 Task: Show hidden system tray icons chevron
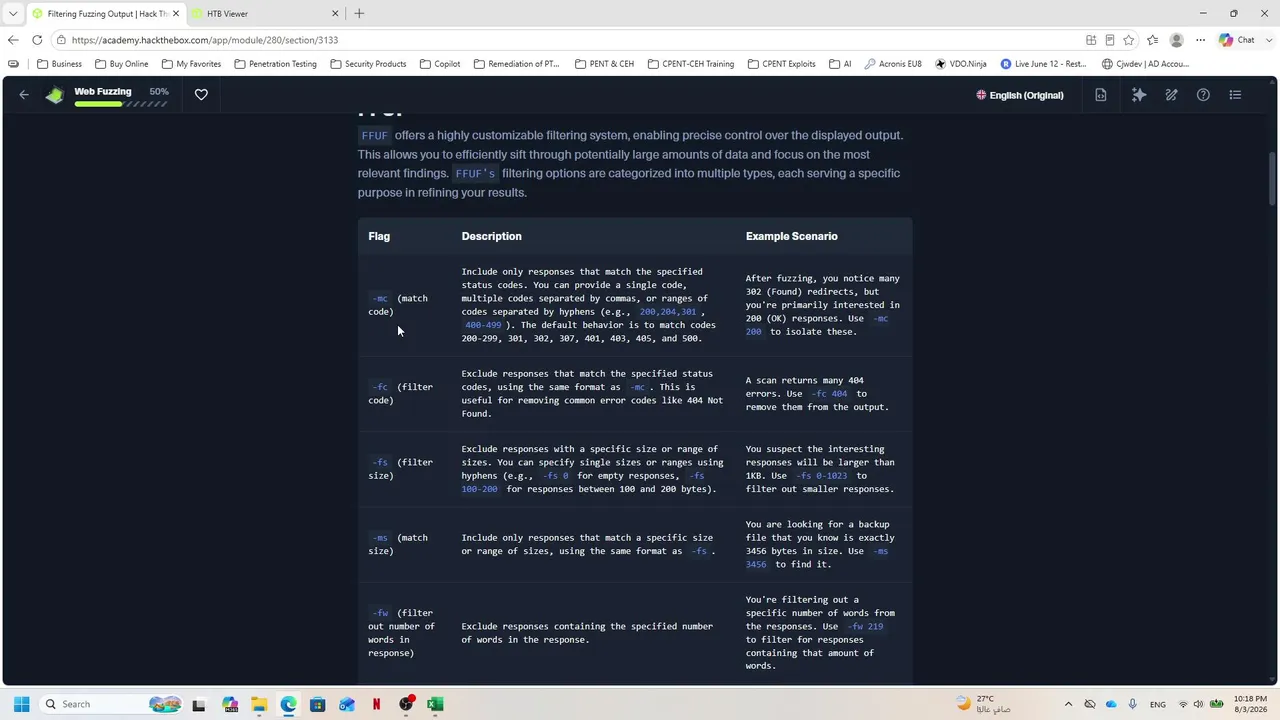pyautogui.click(x=1068, y=704)
